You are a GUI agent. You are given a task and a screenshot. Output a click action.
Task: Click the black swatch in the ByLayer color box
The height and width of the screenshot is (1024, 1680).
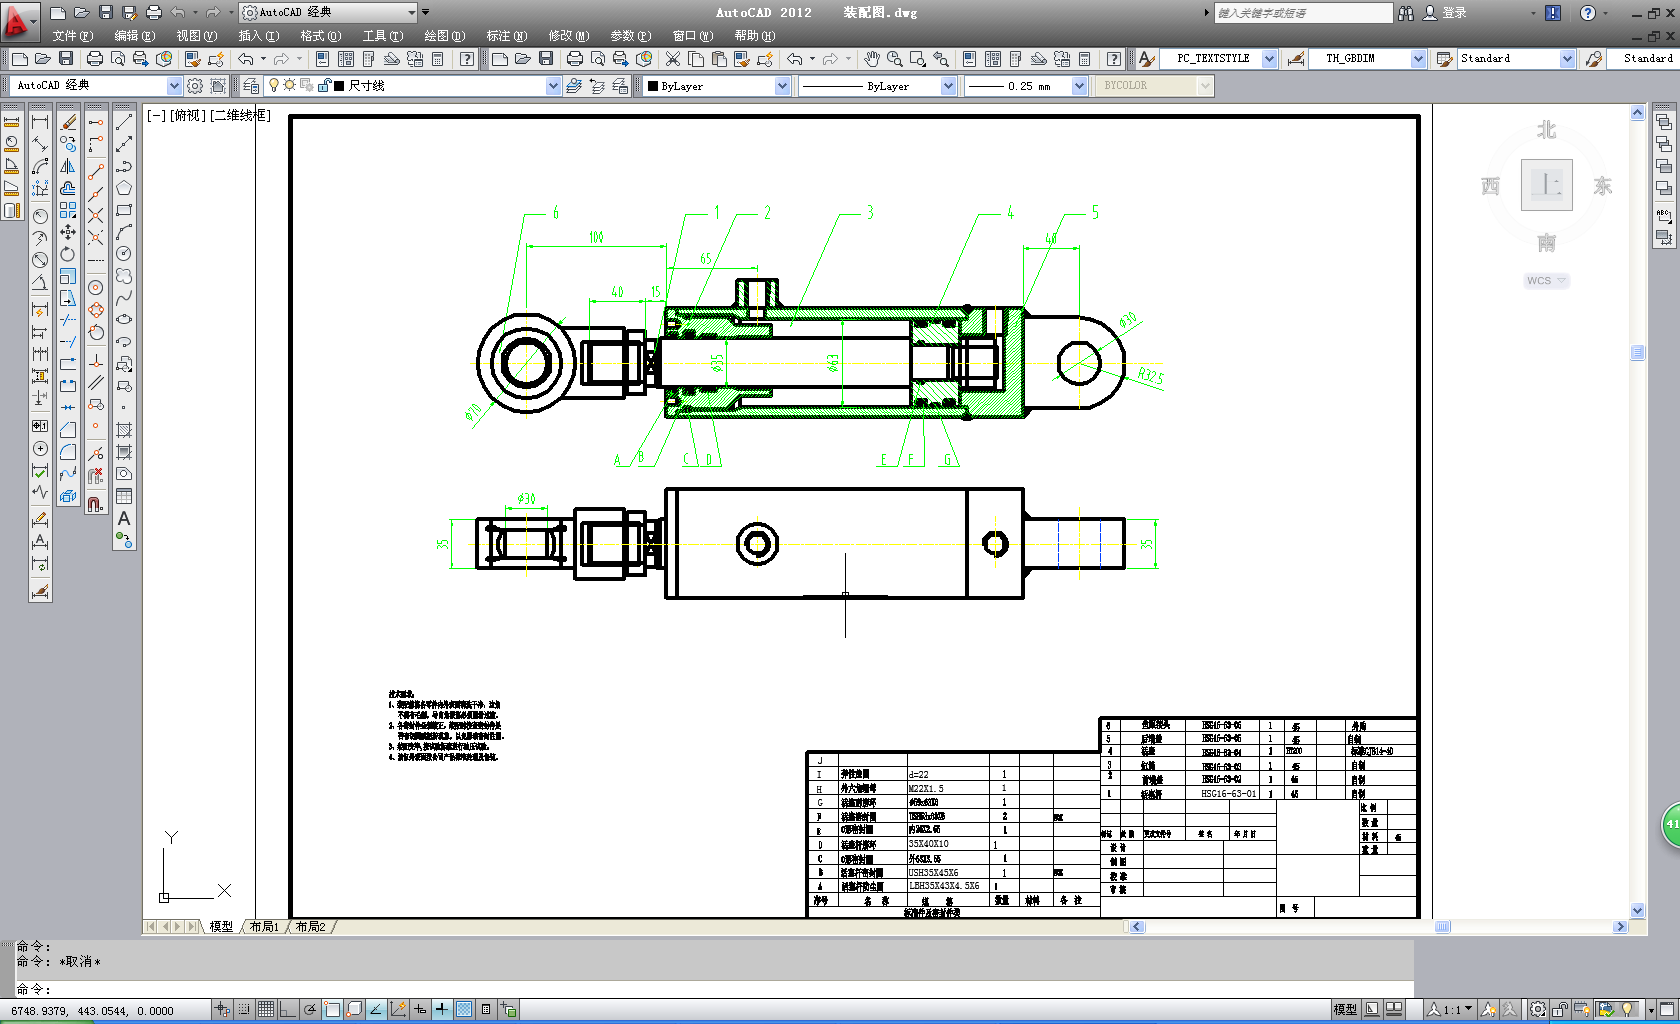[x=653, y=86]
